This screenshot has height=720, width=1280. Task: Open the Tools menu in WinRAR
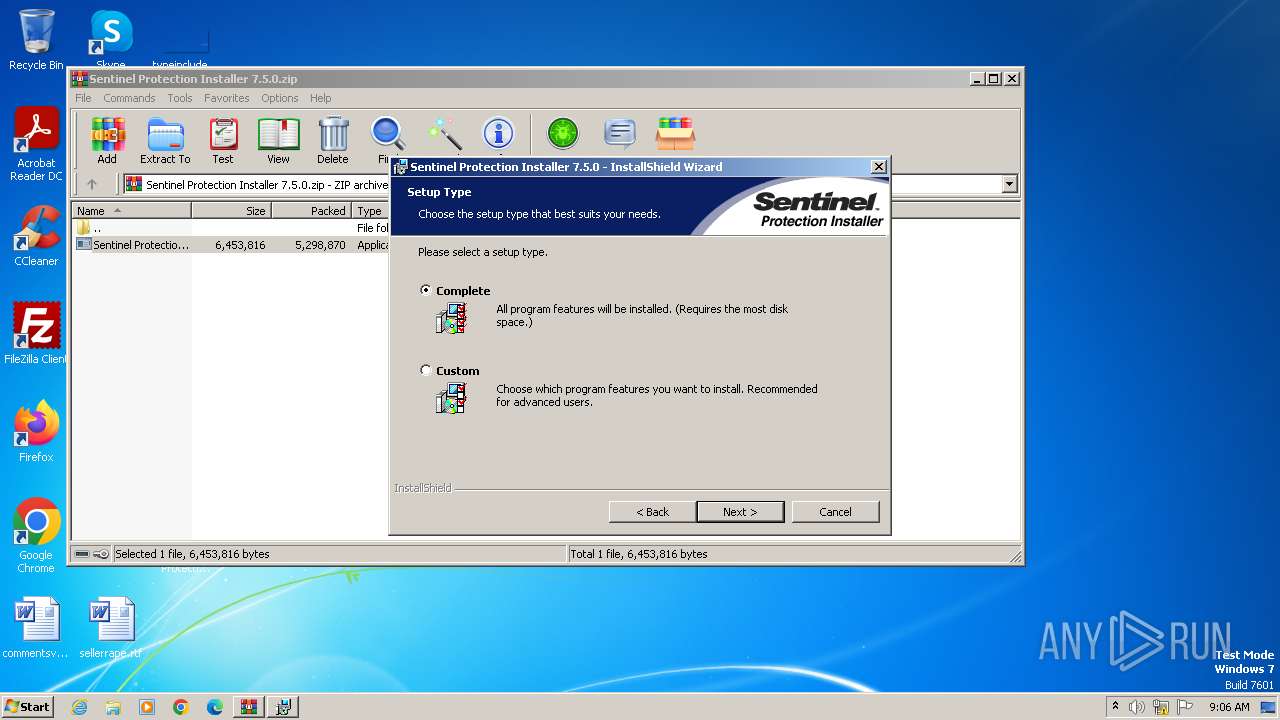click(180, 98)
